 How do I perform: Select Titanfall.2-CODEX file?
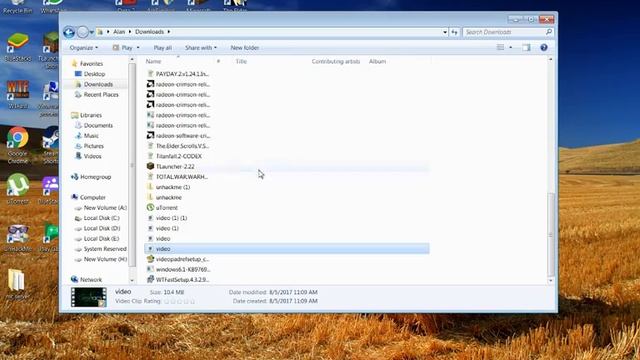(179, 156)
